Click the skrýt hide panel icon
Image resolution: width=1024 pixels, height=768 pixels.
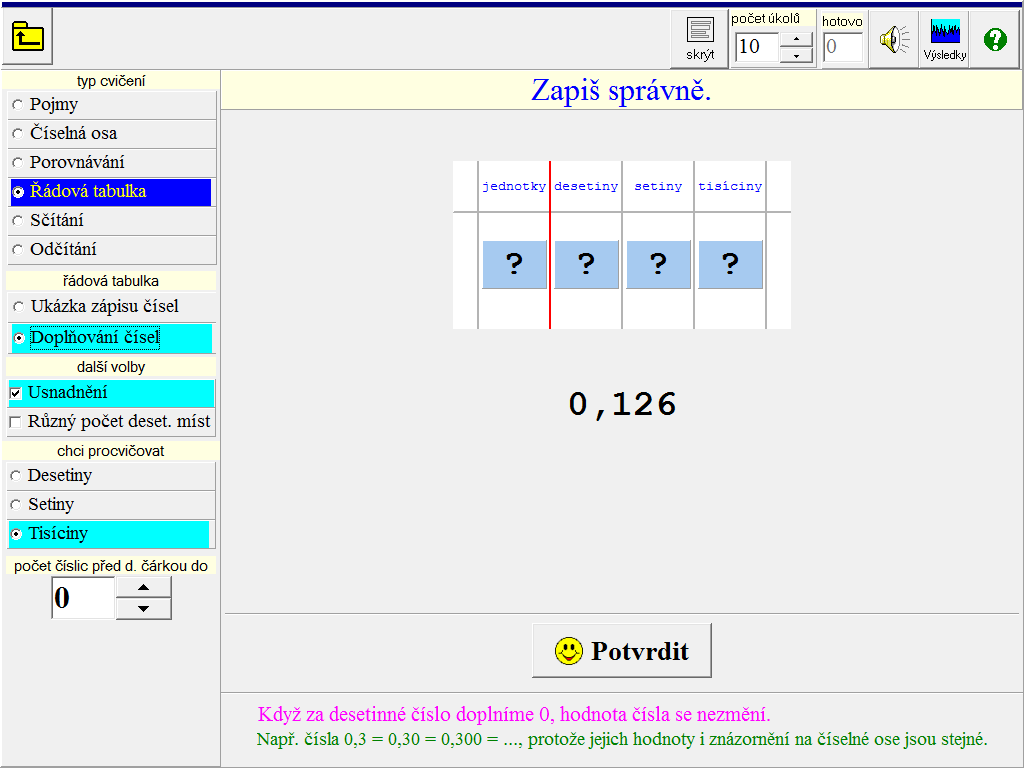pyautogui.click(x=699, y=39)
